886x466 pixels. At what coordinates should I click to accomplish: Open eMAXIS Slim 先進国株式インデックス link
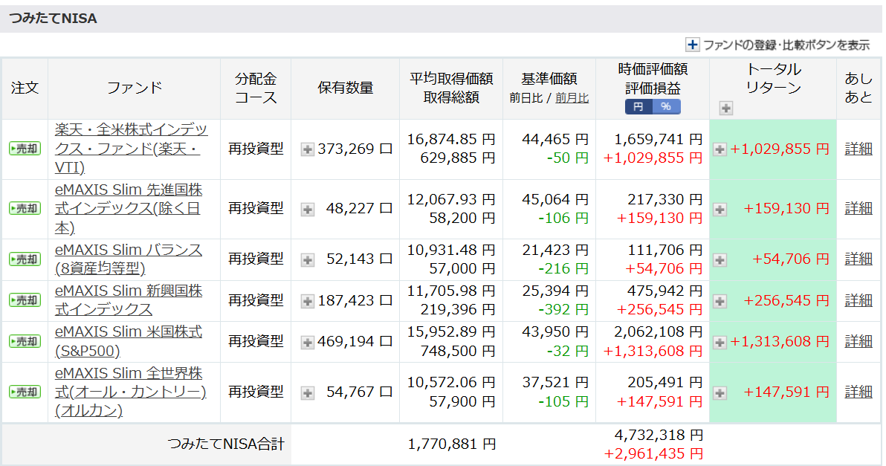click(128, 208)
